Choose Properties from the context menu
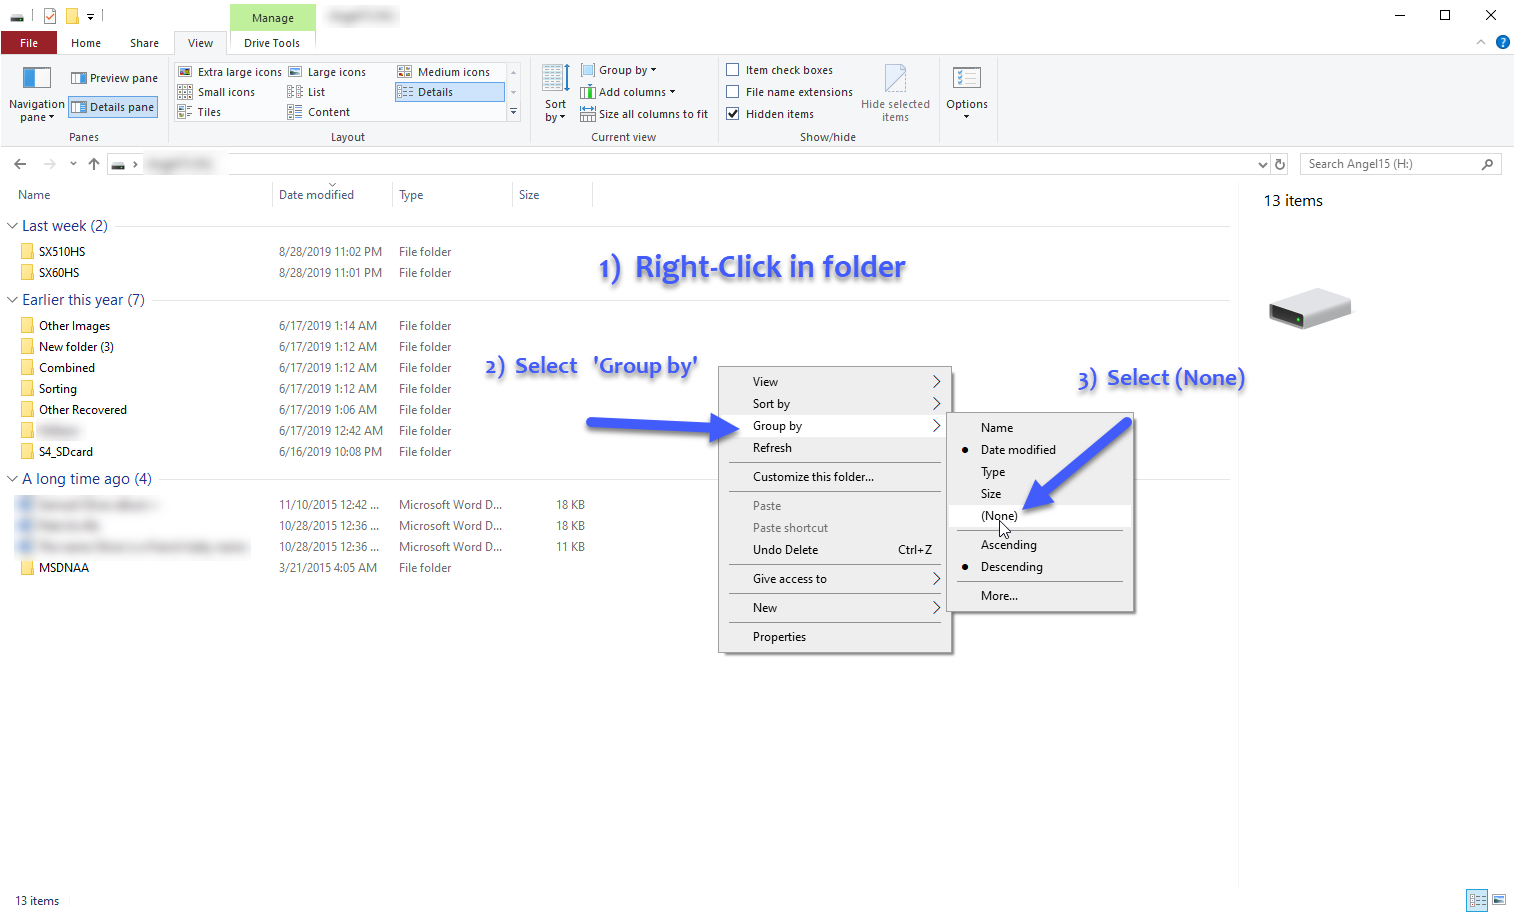The image size is (1515, 913). pyautogui.click(x=779, y=637)
